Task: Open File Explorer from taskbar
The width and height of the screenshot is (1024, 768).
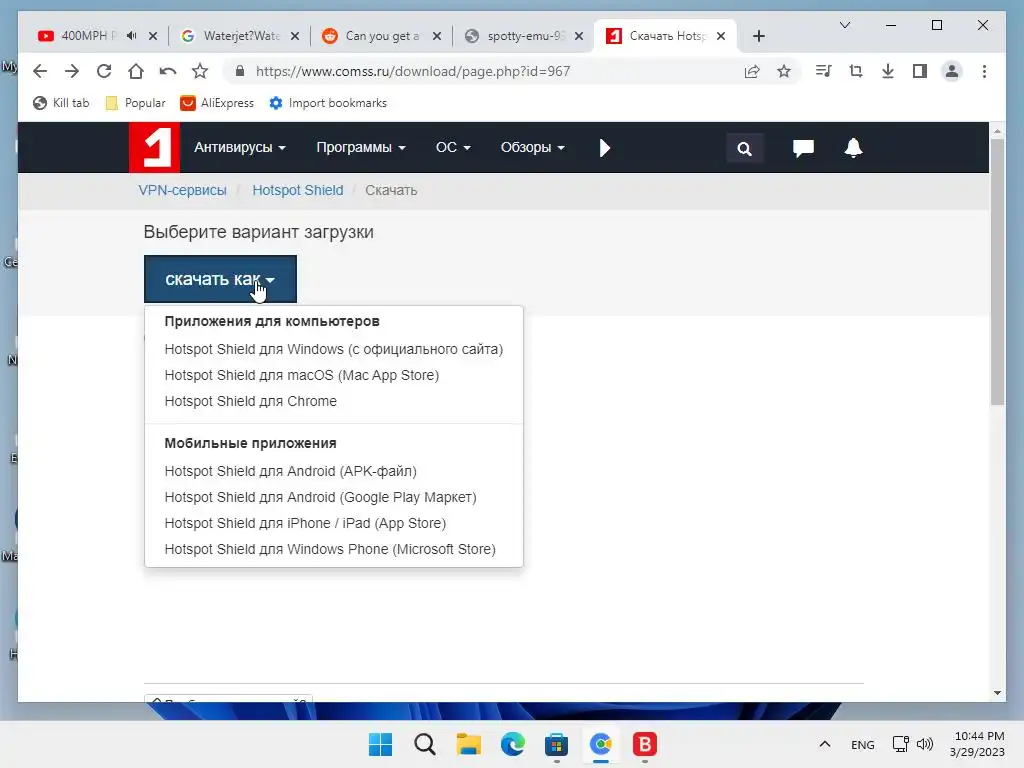Action: click(468, 744)
